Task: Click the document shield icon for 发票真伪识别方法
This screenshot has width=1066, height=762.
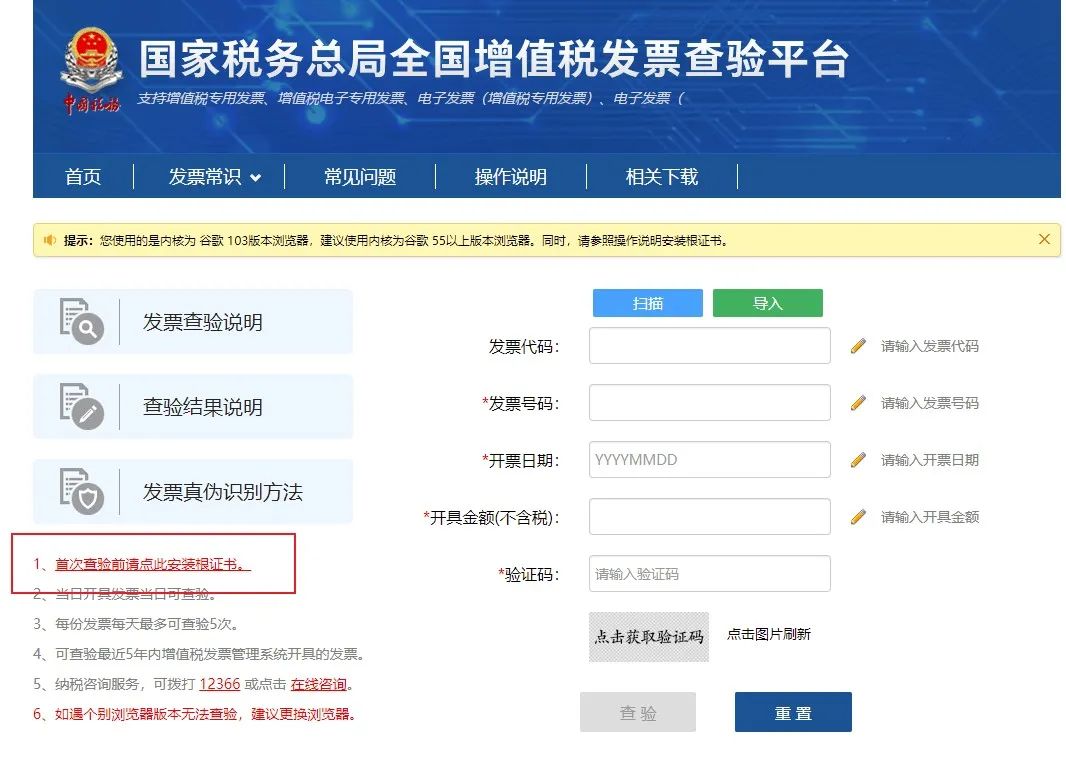Action: [x=82, y=491]
